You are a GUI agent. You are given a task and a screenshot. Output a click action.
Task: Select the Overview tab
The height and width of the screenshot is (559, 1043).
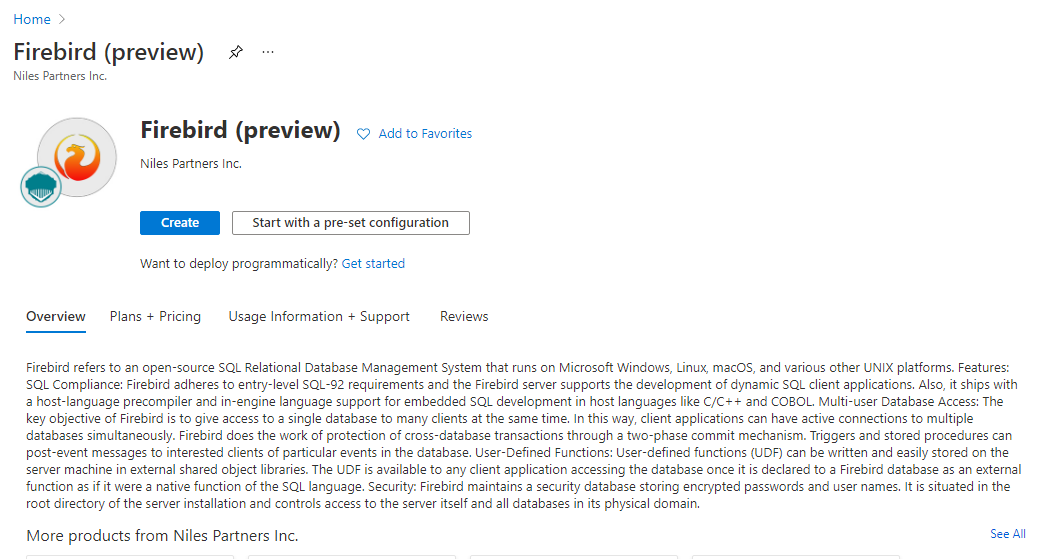click(x=56, y=317)
